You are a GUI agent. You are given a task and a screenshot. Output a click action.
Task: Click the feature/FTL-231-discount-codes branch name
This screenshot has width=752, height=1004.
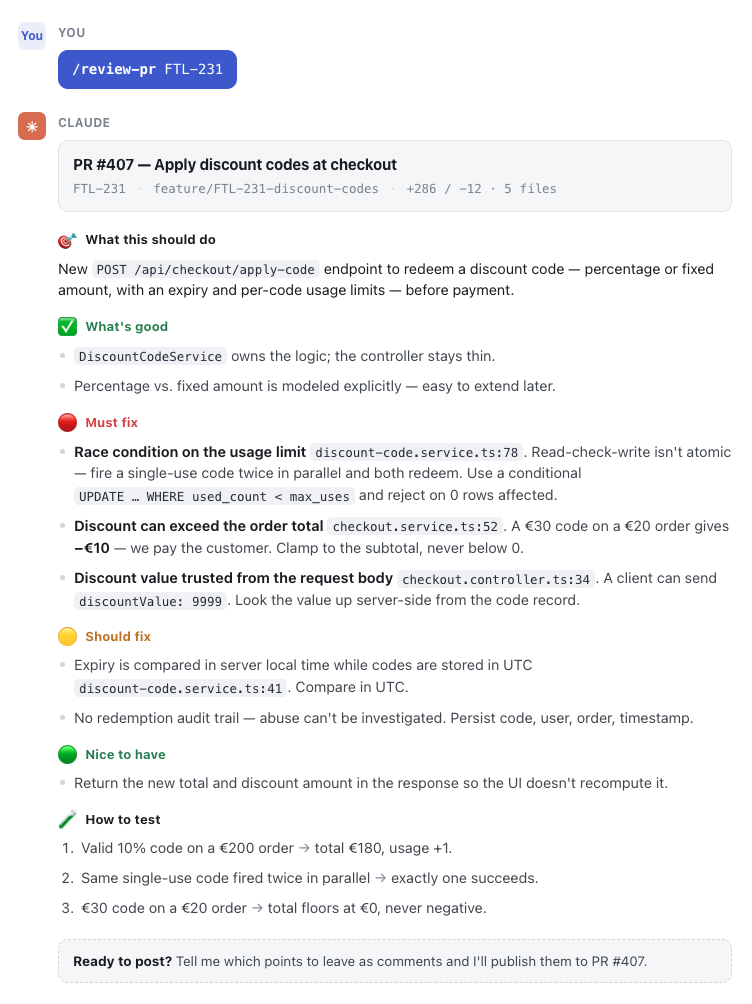click(266, 189)
